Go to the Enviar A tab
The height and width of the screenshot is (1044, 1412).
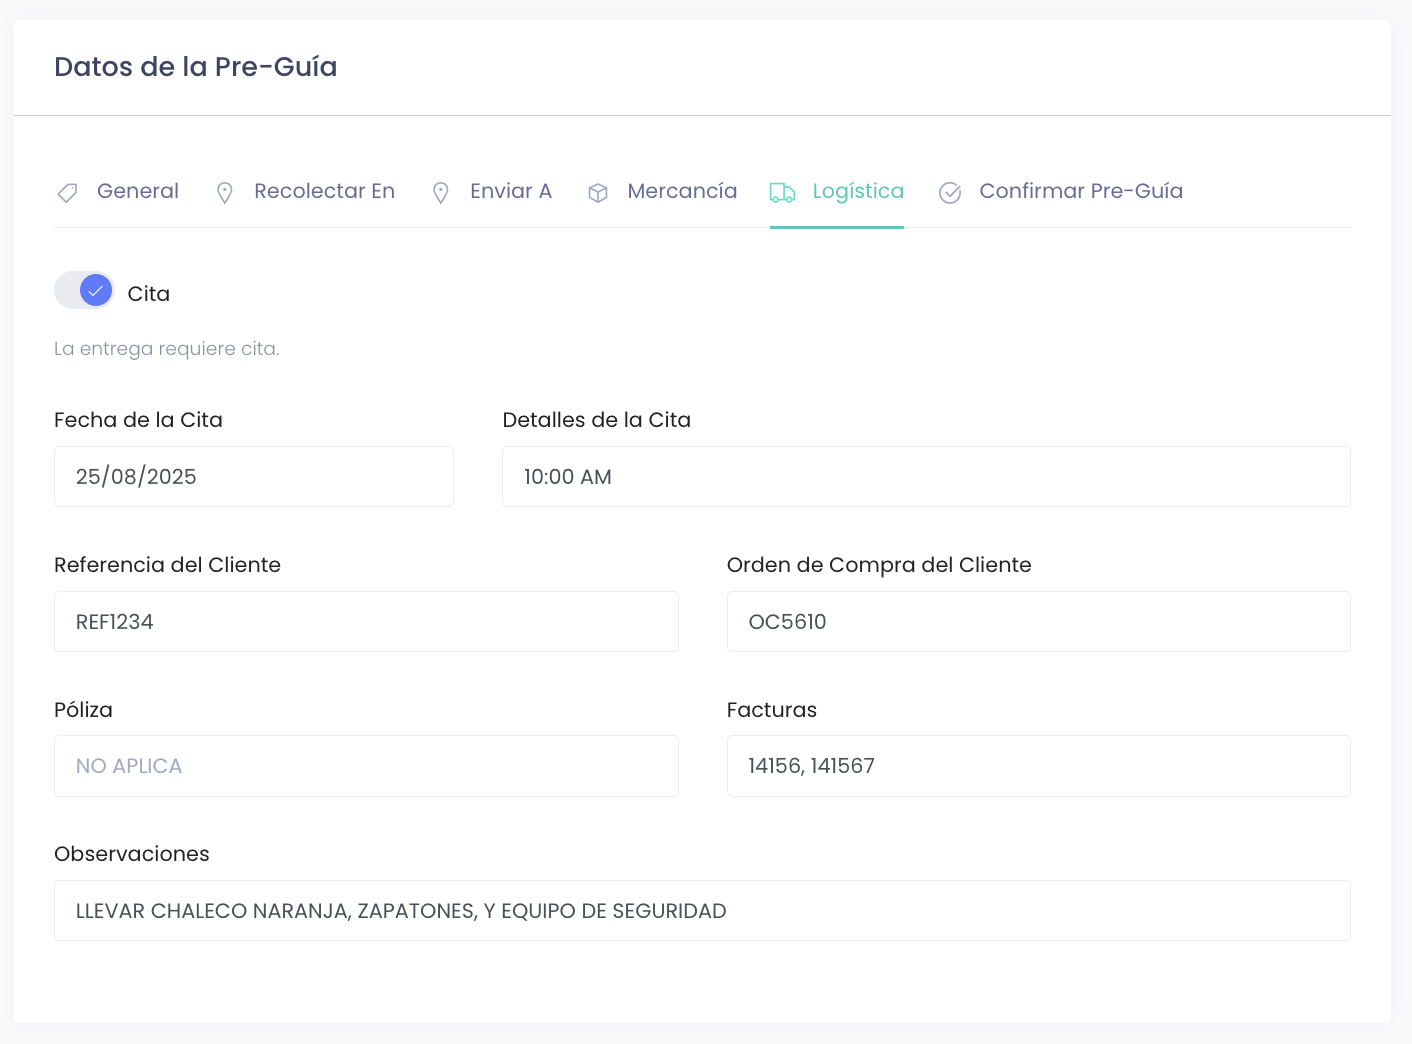[511, 191]
